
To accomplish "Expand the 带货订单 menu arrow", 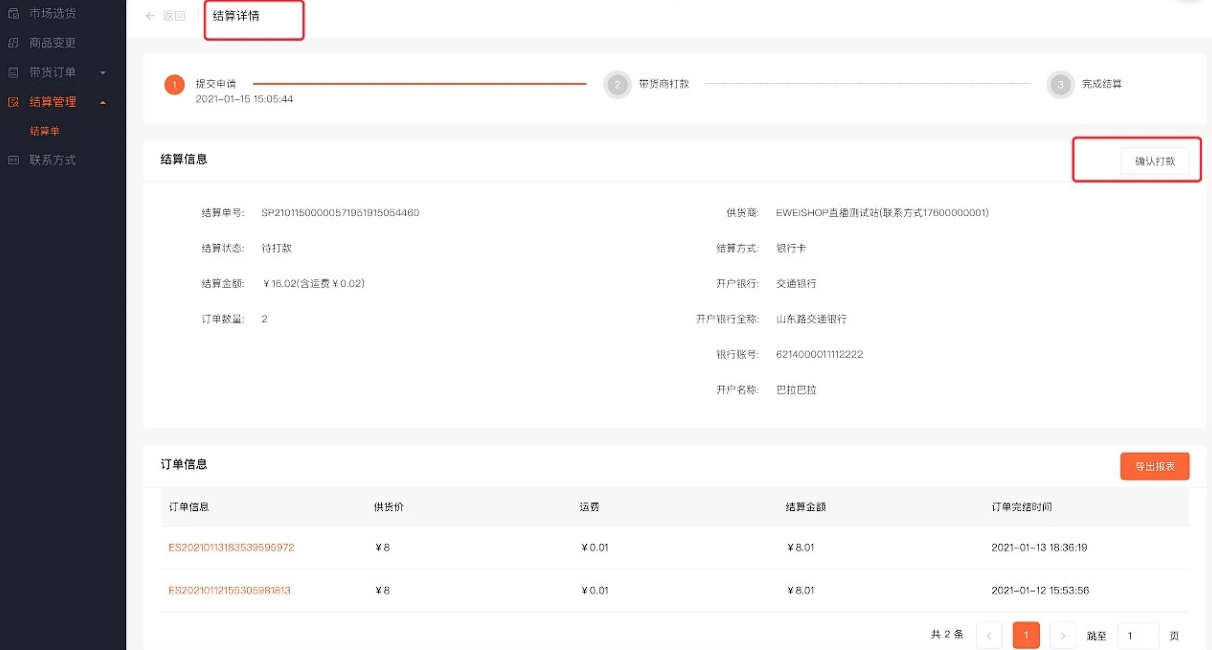I will (x=103, y=73).
